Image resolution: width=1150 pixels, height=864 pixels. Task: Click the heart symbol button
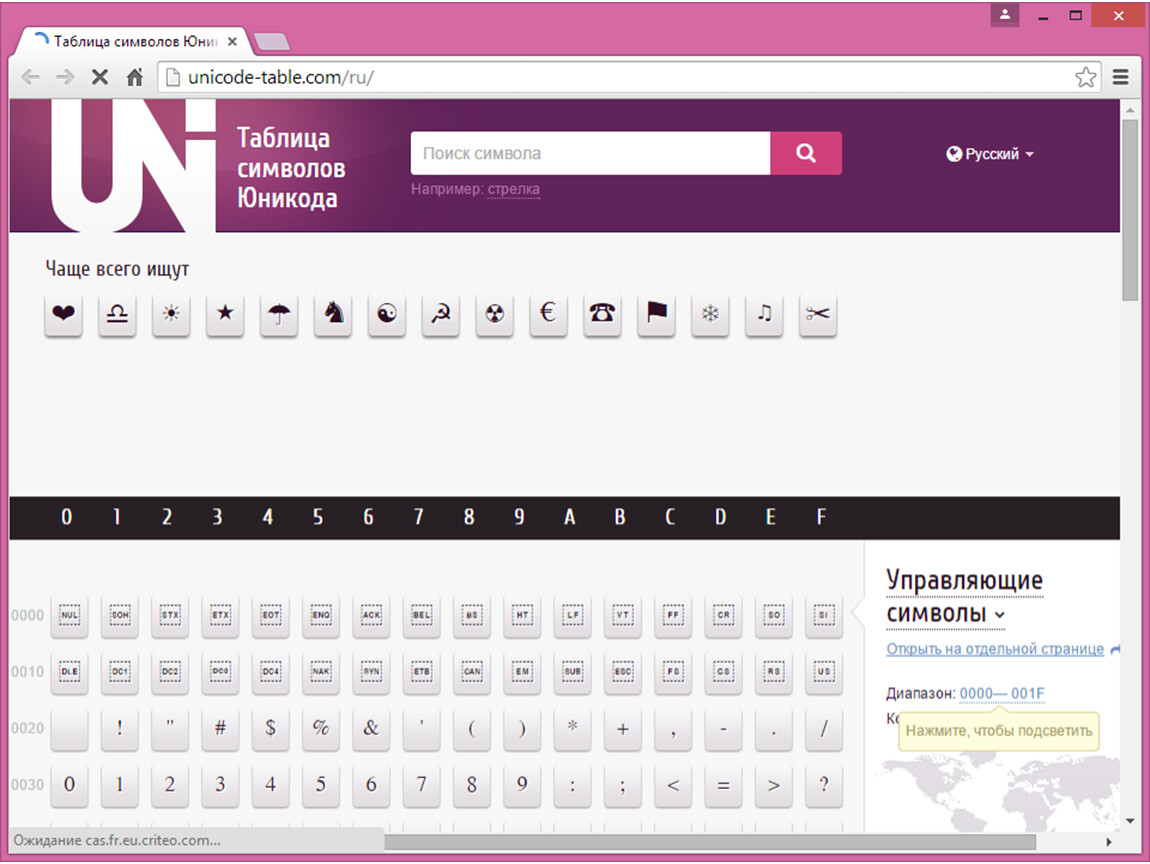coord(64,315)
